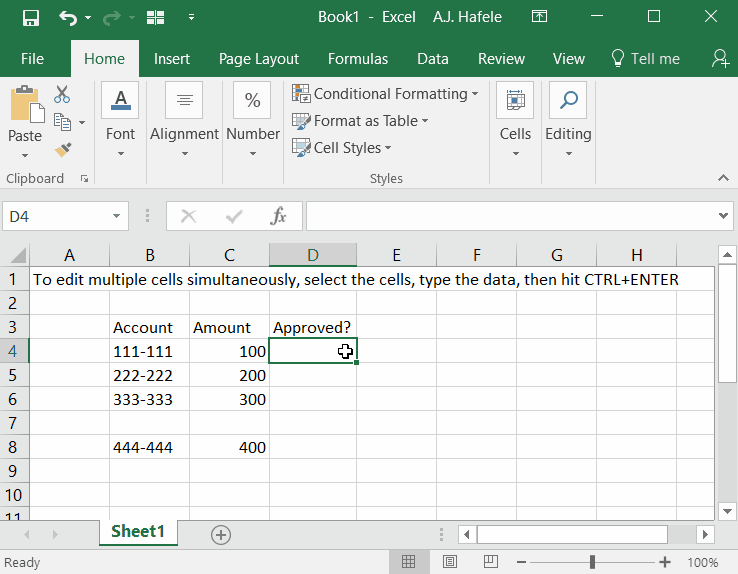Switch to the Insert tab
Screen dimensions: 738x574
(x=172, y=59)
